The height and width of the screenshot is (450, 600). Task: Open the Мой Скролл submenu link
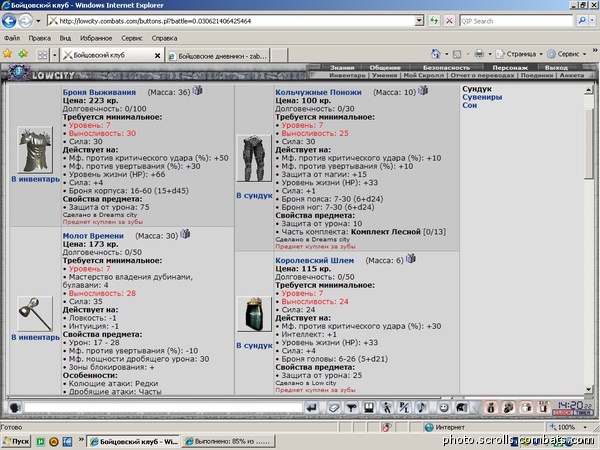[424, 75]
